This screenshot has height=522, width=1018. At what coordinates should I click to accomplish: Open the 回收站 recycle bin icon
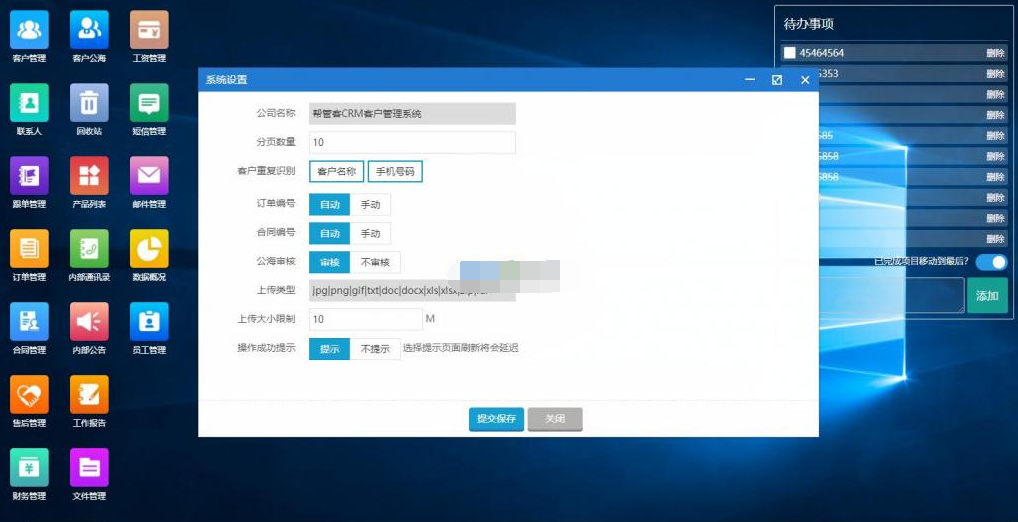[x=89, y=102]
